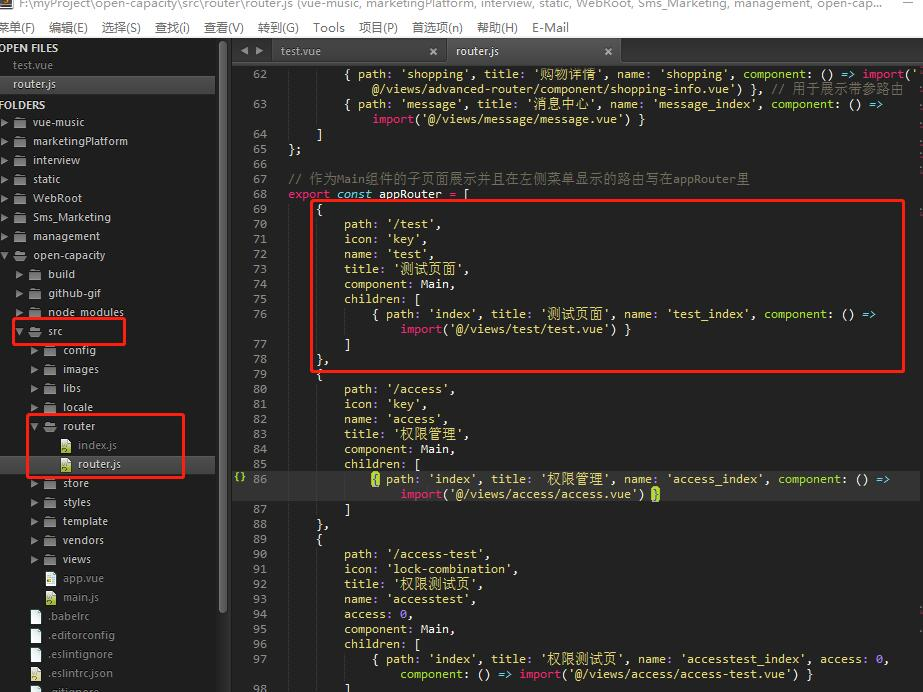Viewport: 923px width, 692px height.
Task: Click the .eslintrc.json file icon
Action: pyautogui.click(x=36, y=673)
